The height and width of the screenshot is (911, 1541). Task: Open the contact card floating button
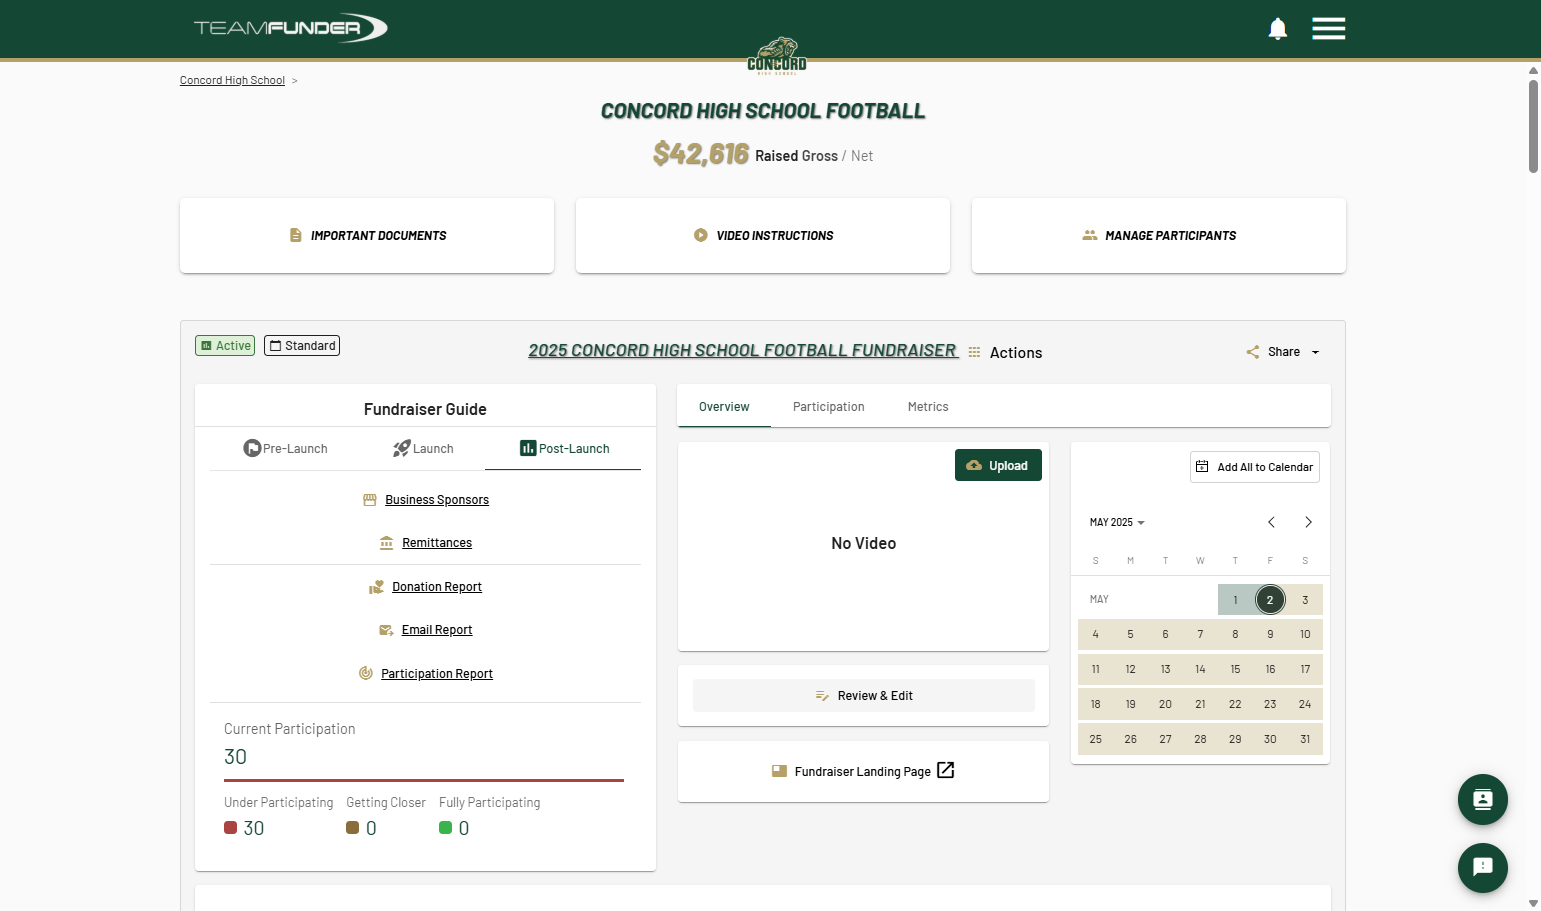point(1482,799)
